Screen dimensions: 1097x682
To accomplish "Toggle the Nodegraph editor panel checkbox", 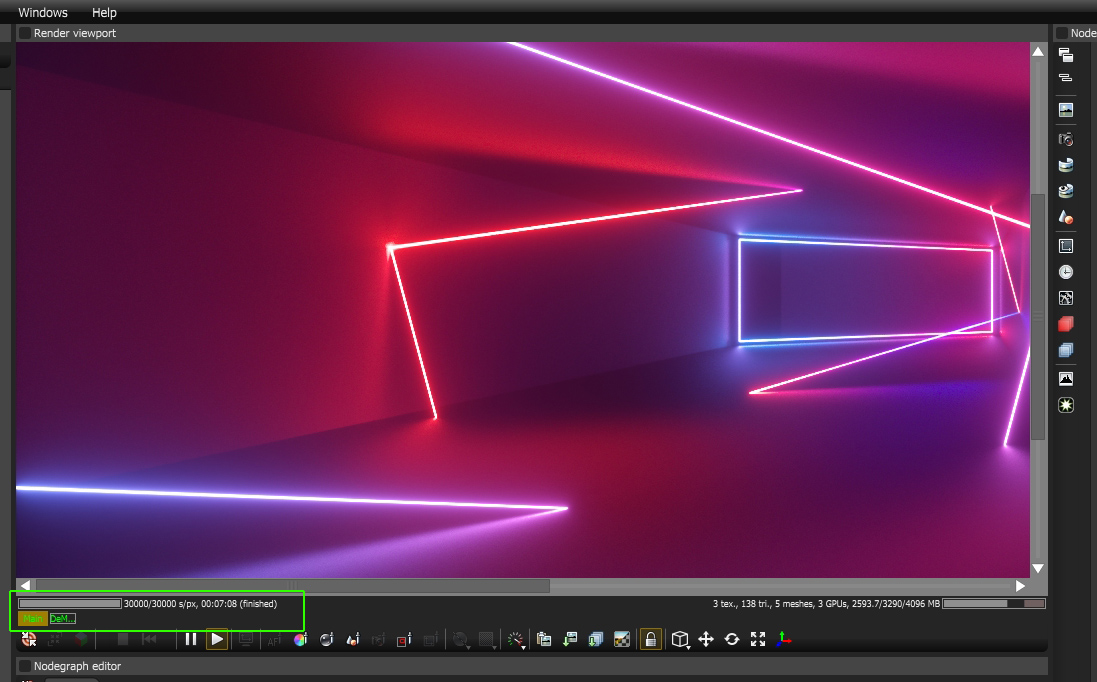I will click(24, 666).
